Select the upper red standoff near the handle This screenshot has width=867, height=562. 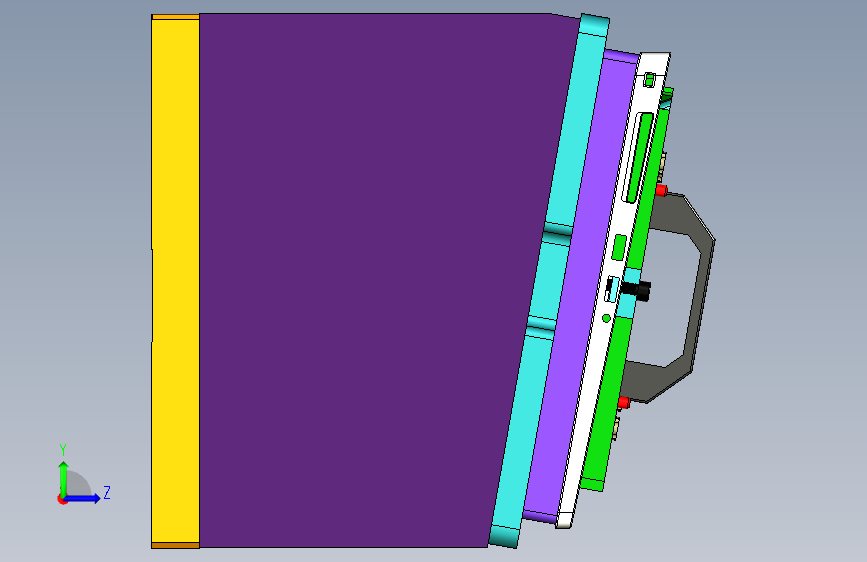coord(661,190)
